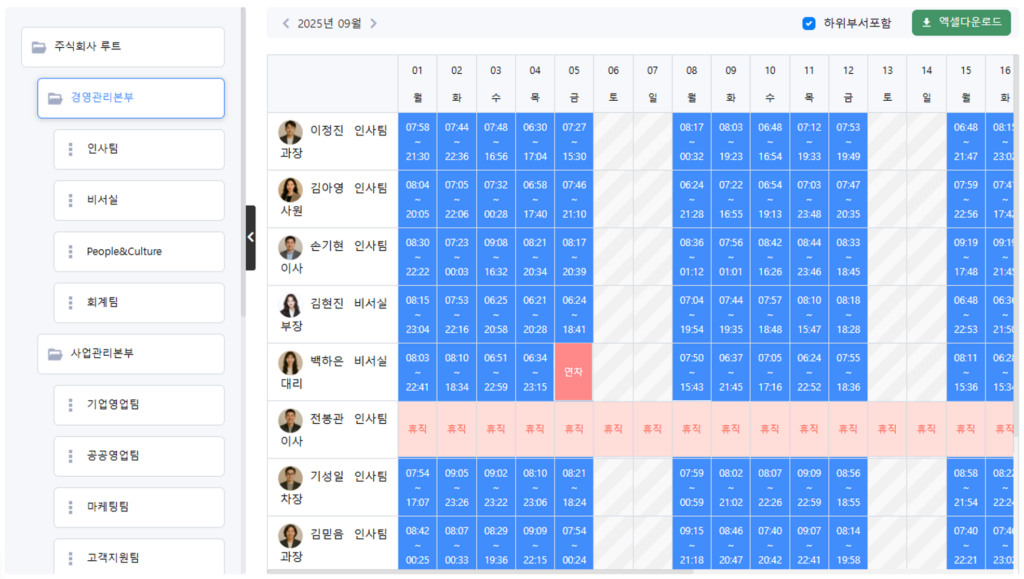Click 백하은's profile photo
The height and width of the screenshot is (579, 1024).
[290, 363]
